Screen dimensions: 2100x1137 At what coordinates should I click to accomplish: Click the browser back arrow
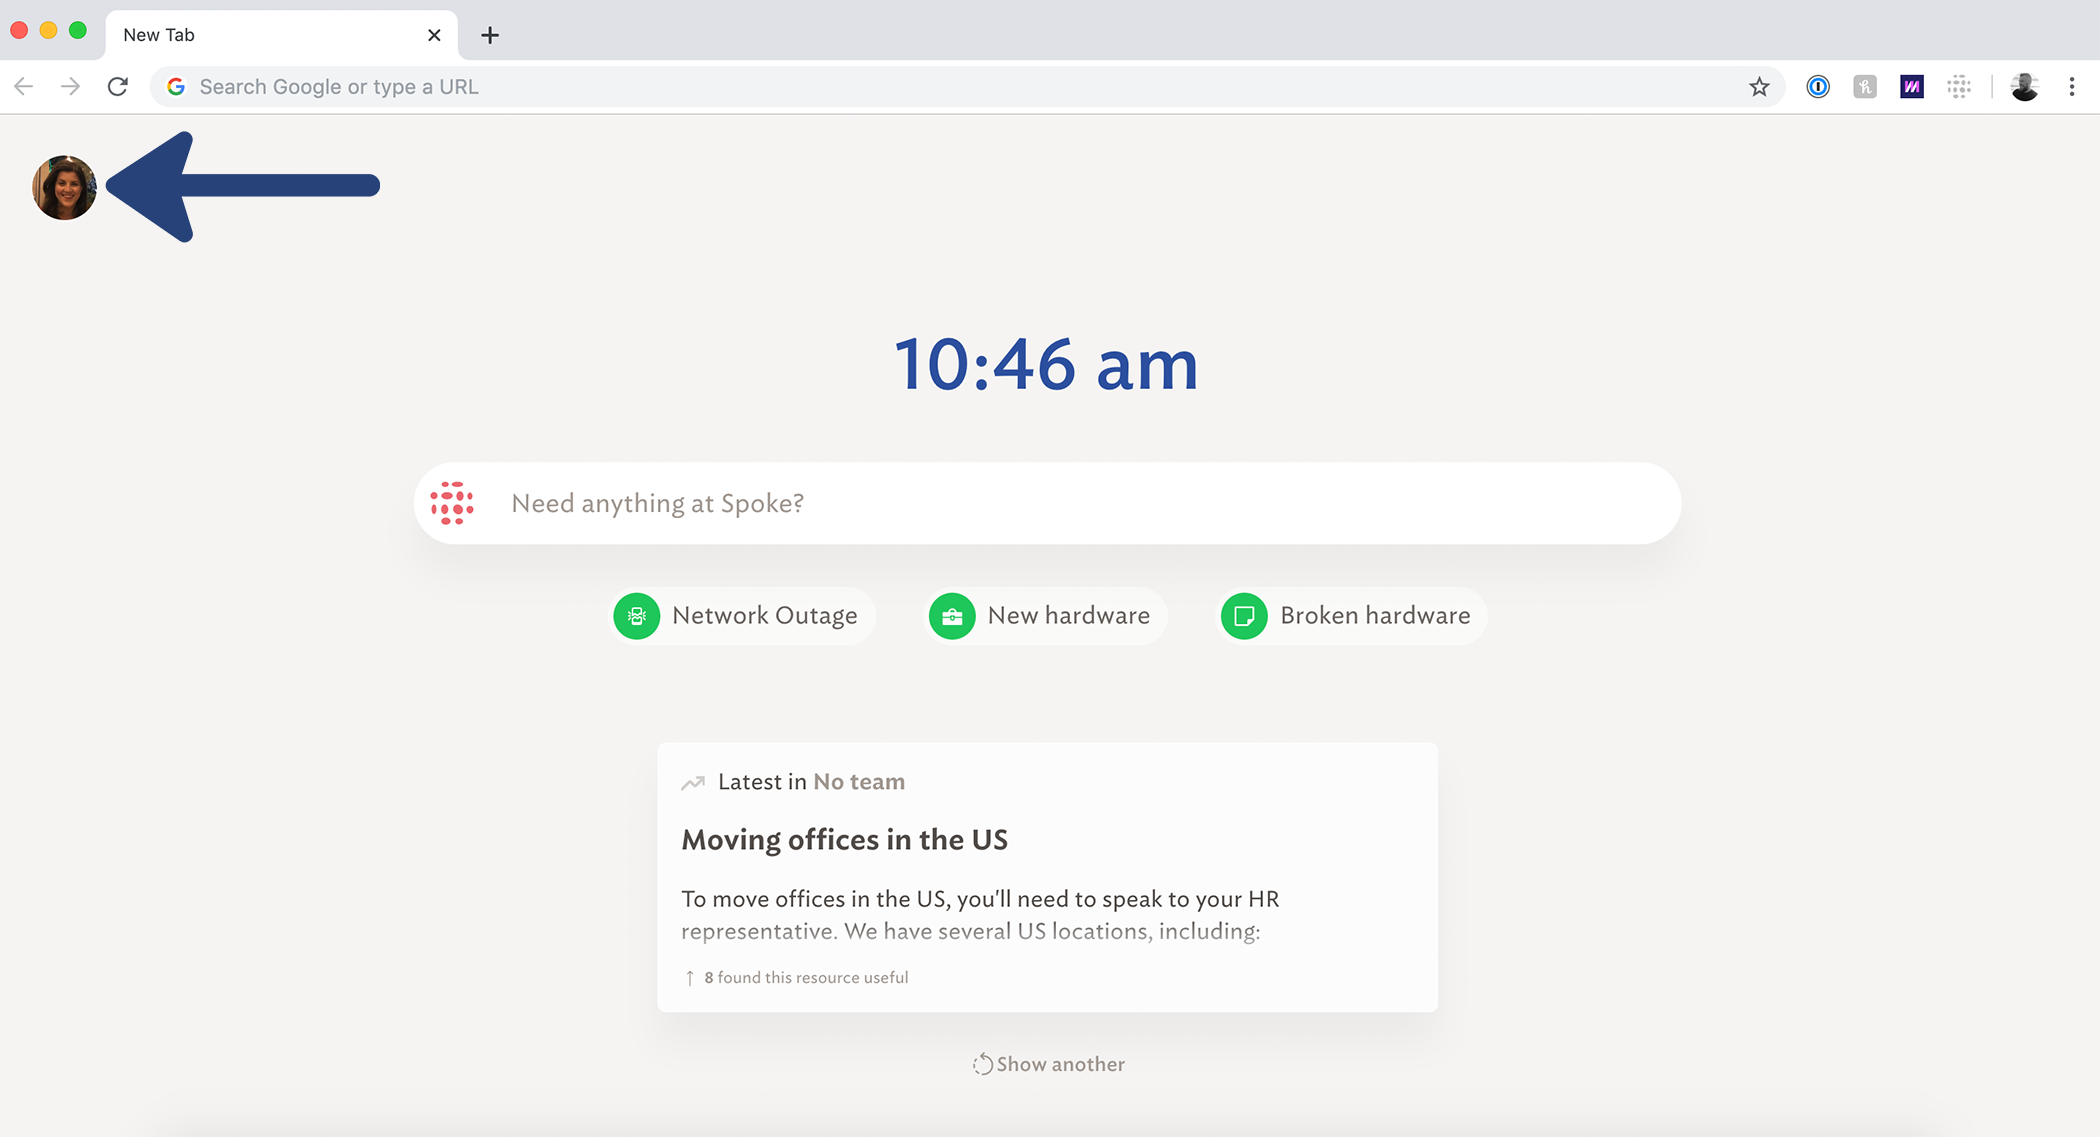tap(24, 87)
